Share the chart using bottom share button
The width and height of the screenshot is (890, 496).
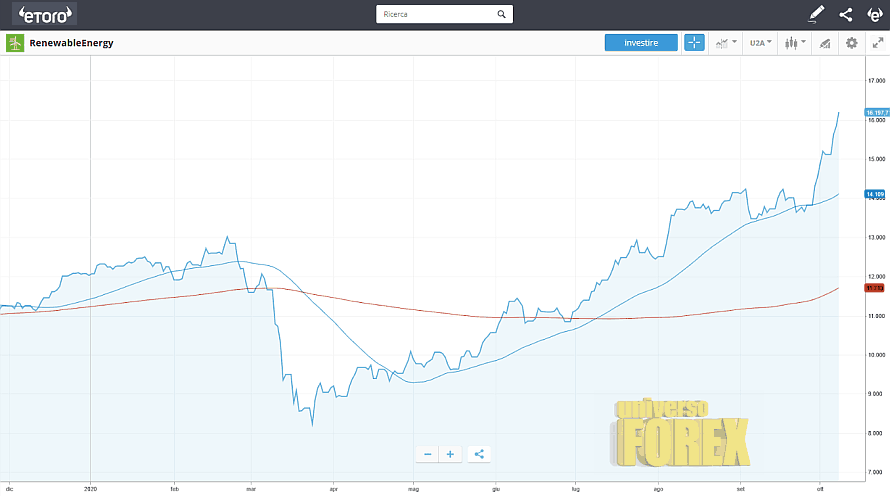479,454
